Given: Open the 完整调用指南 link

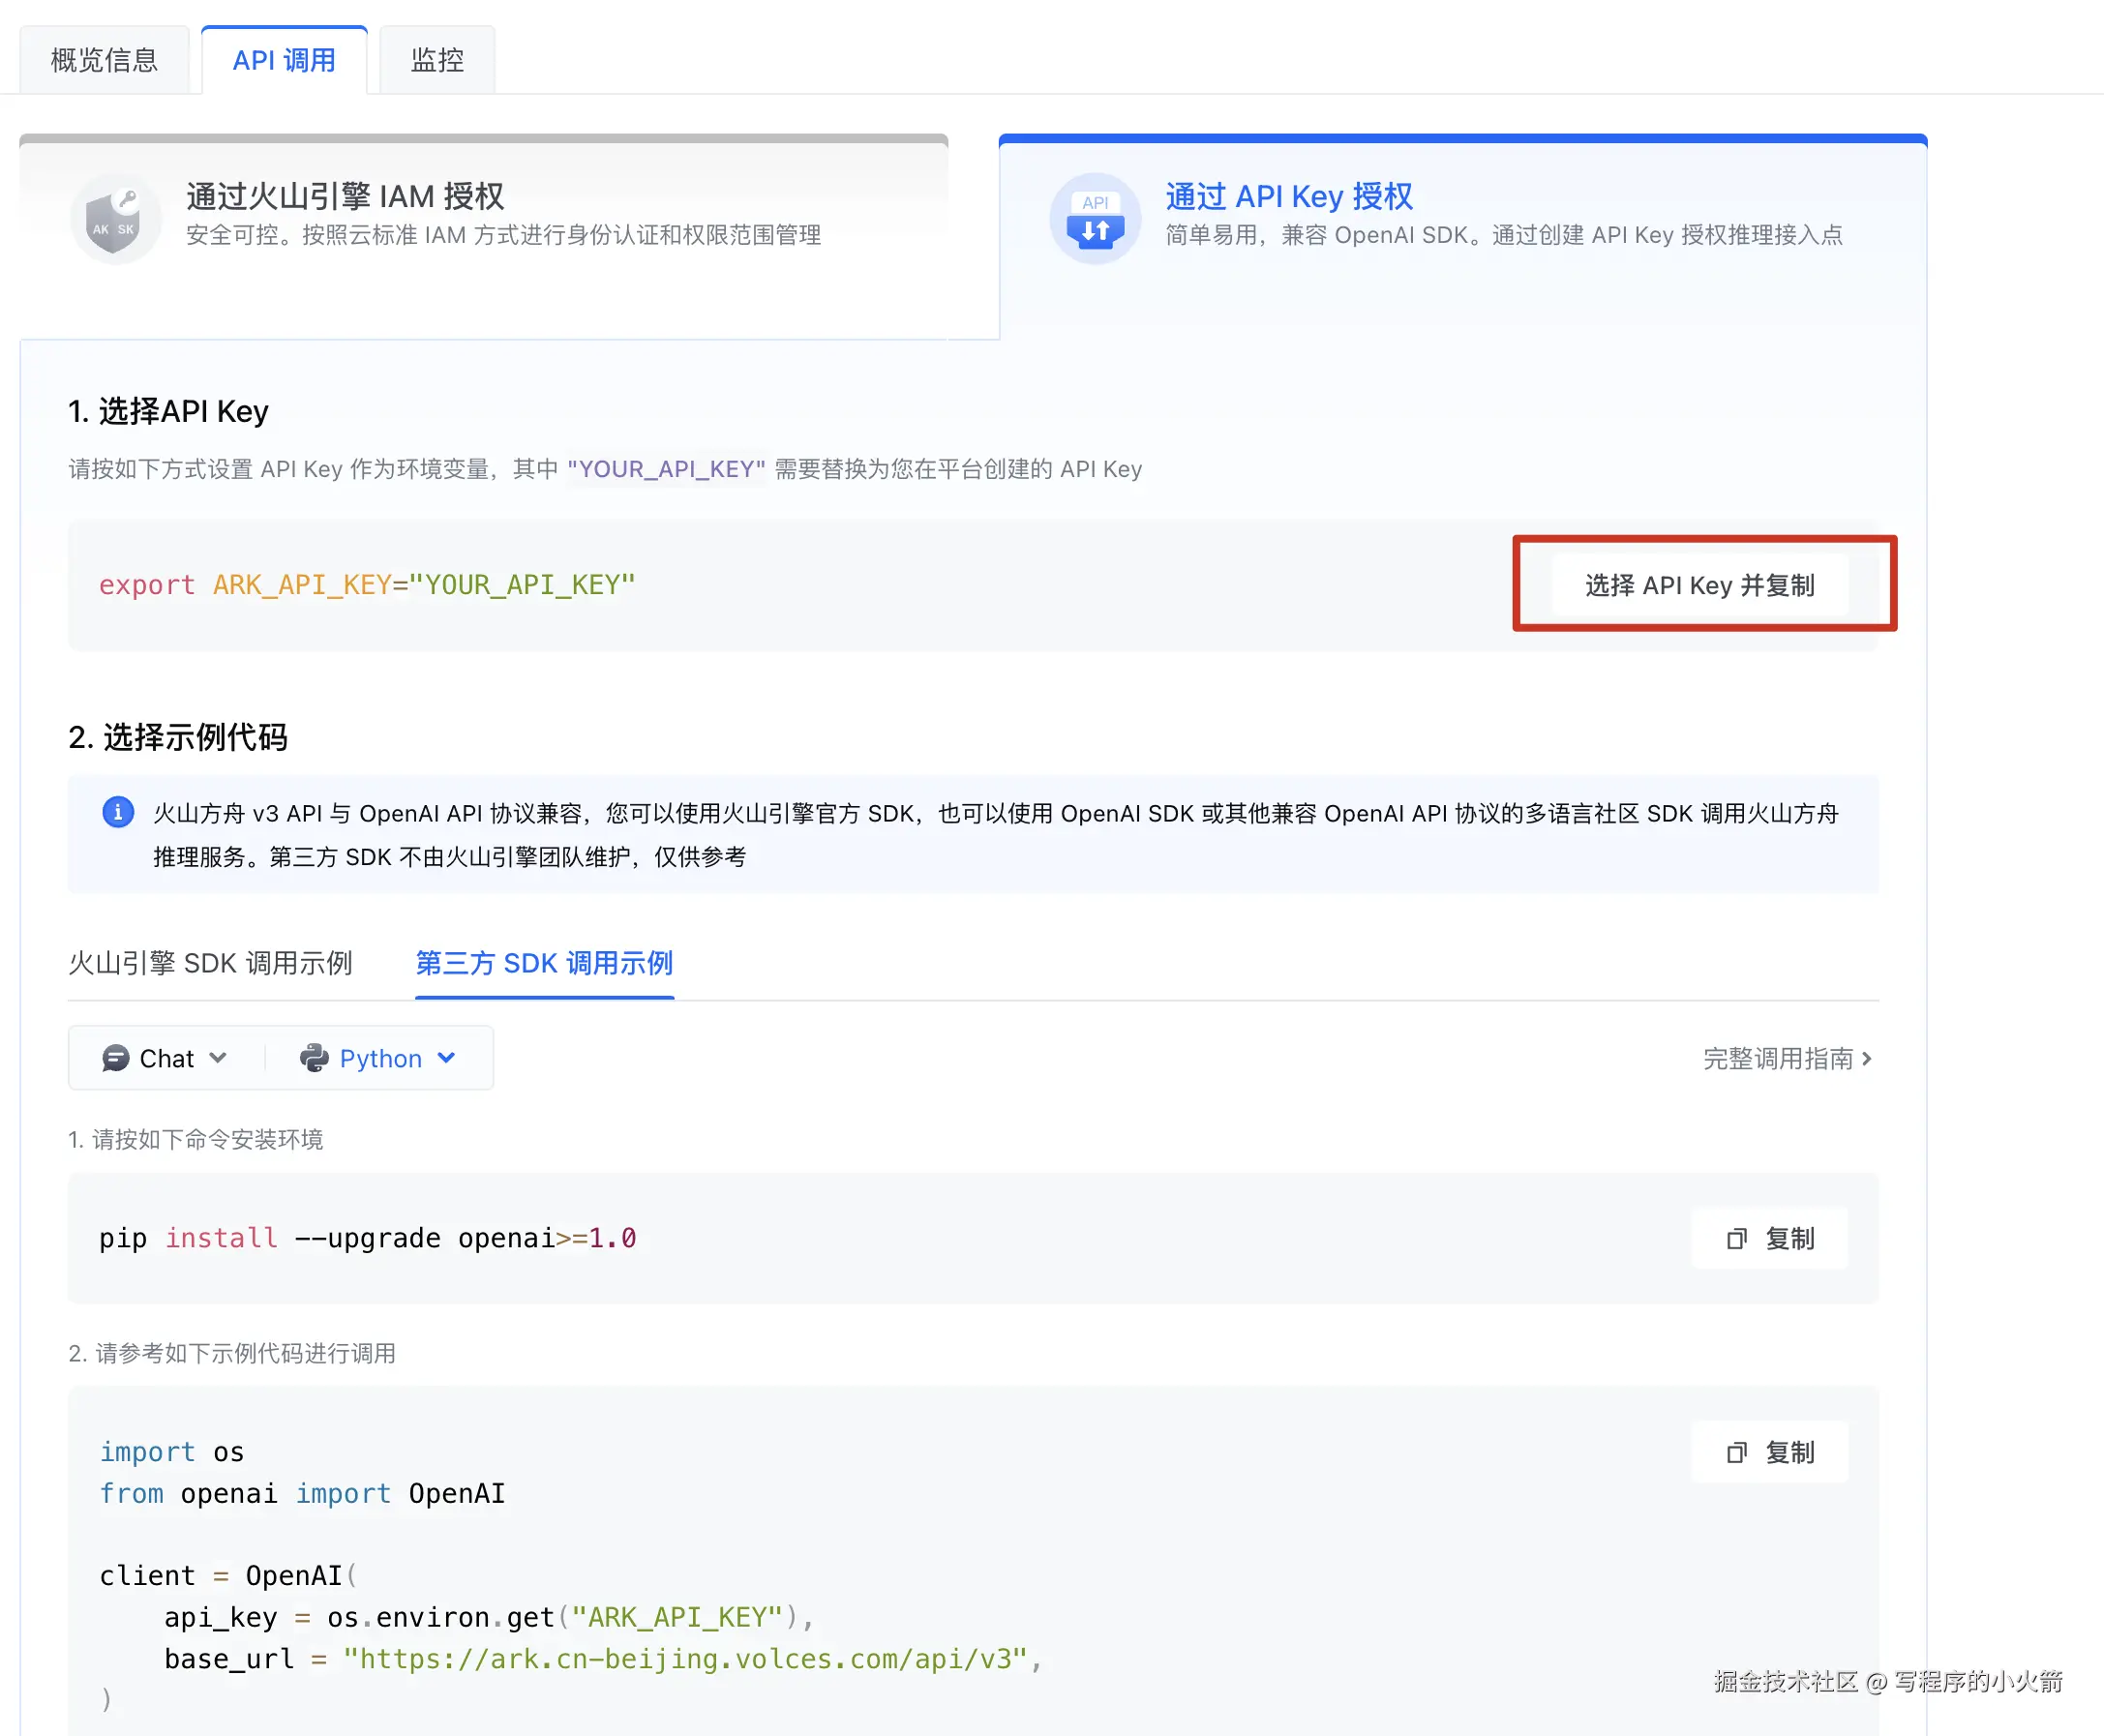Looking at the screenshot, I should [1777, 1058].
